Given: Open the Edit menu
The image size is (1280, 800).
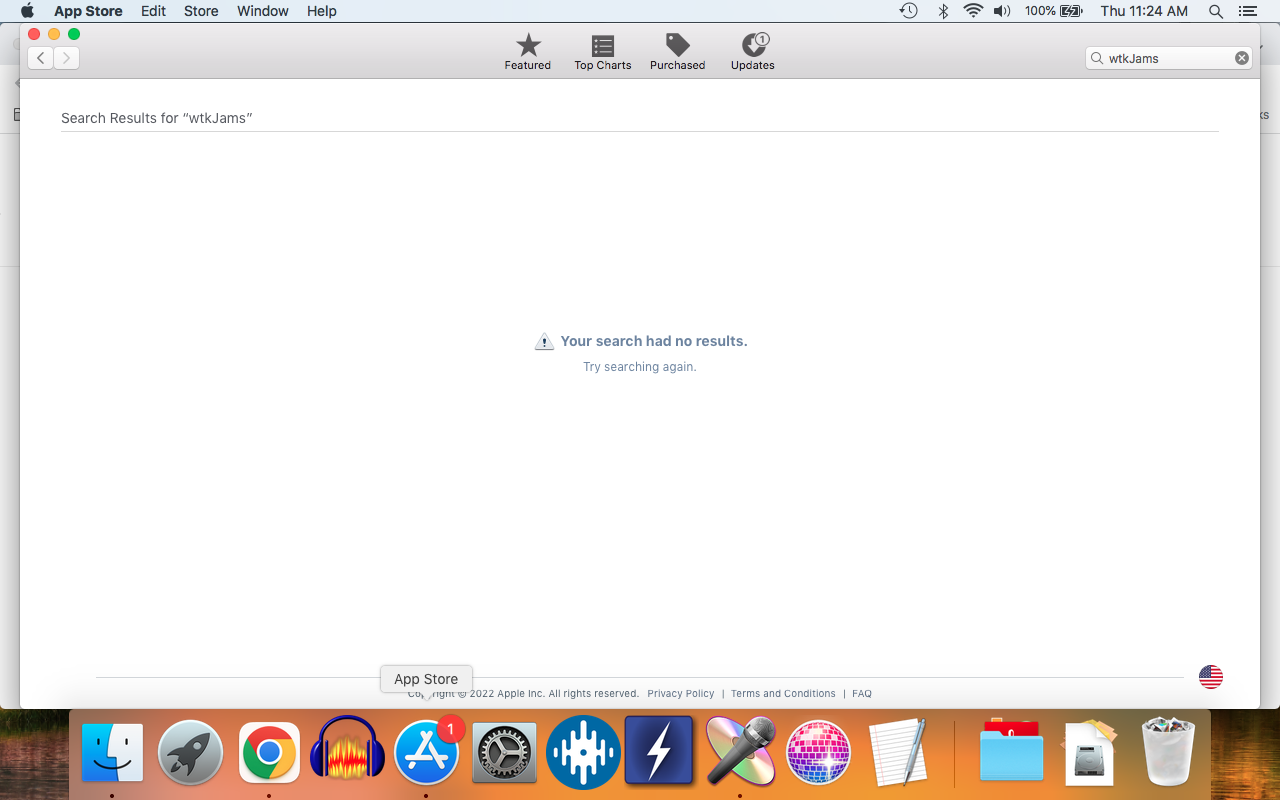Looking at the screenshot, I should point(153,11).
